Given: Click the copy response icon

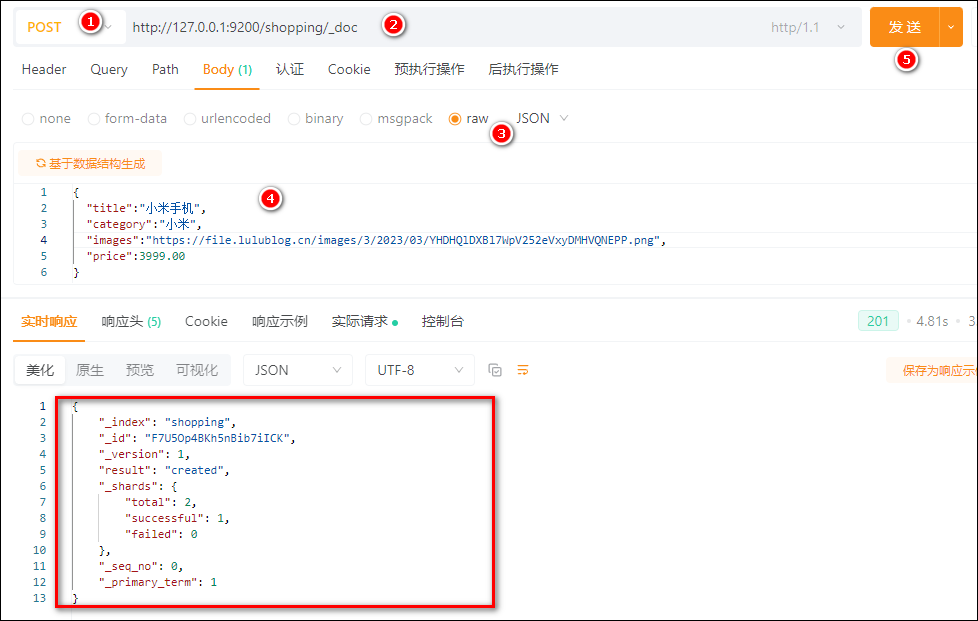Looking at the screenshot, I should tap(495, 370).
